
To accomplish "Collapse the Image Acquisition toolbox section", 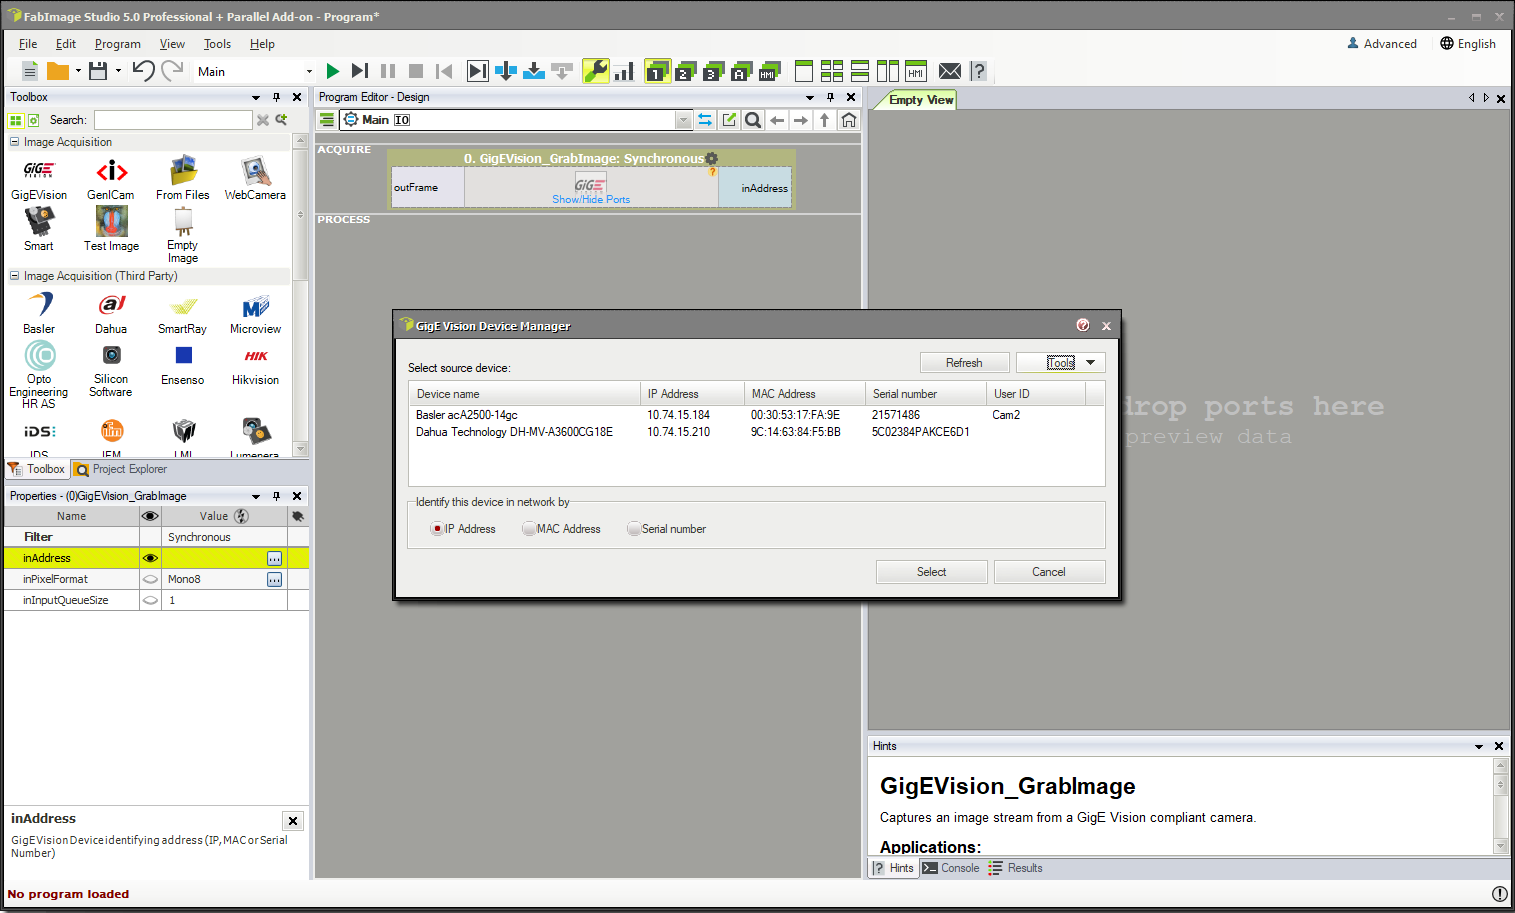I will tap(15, 142).
